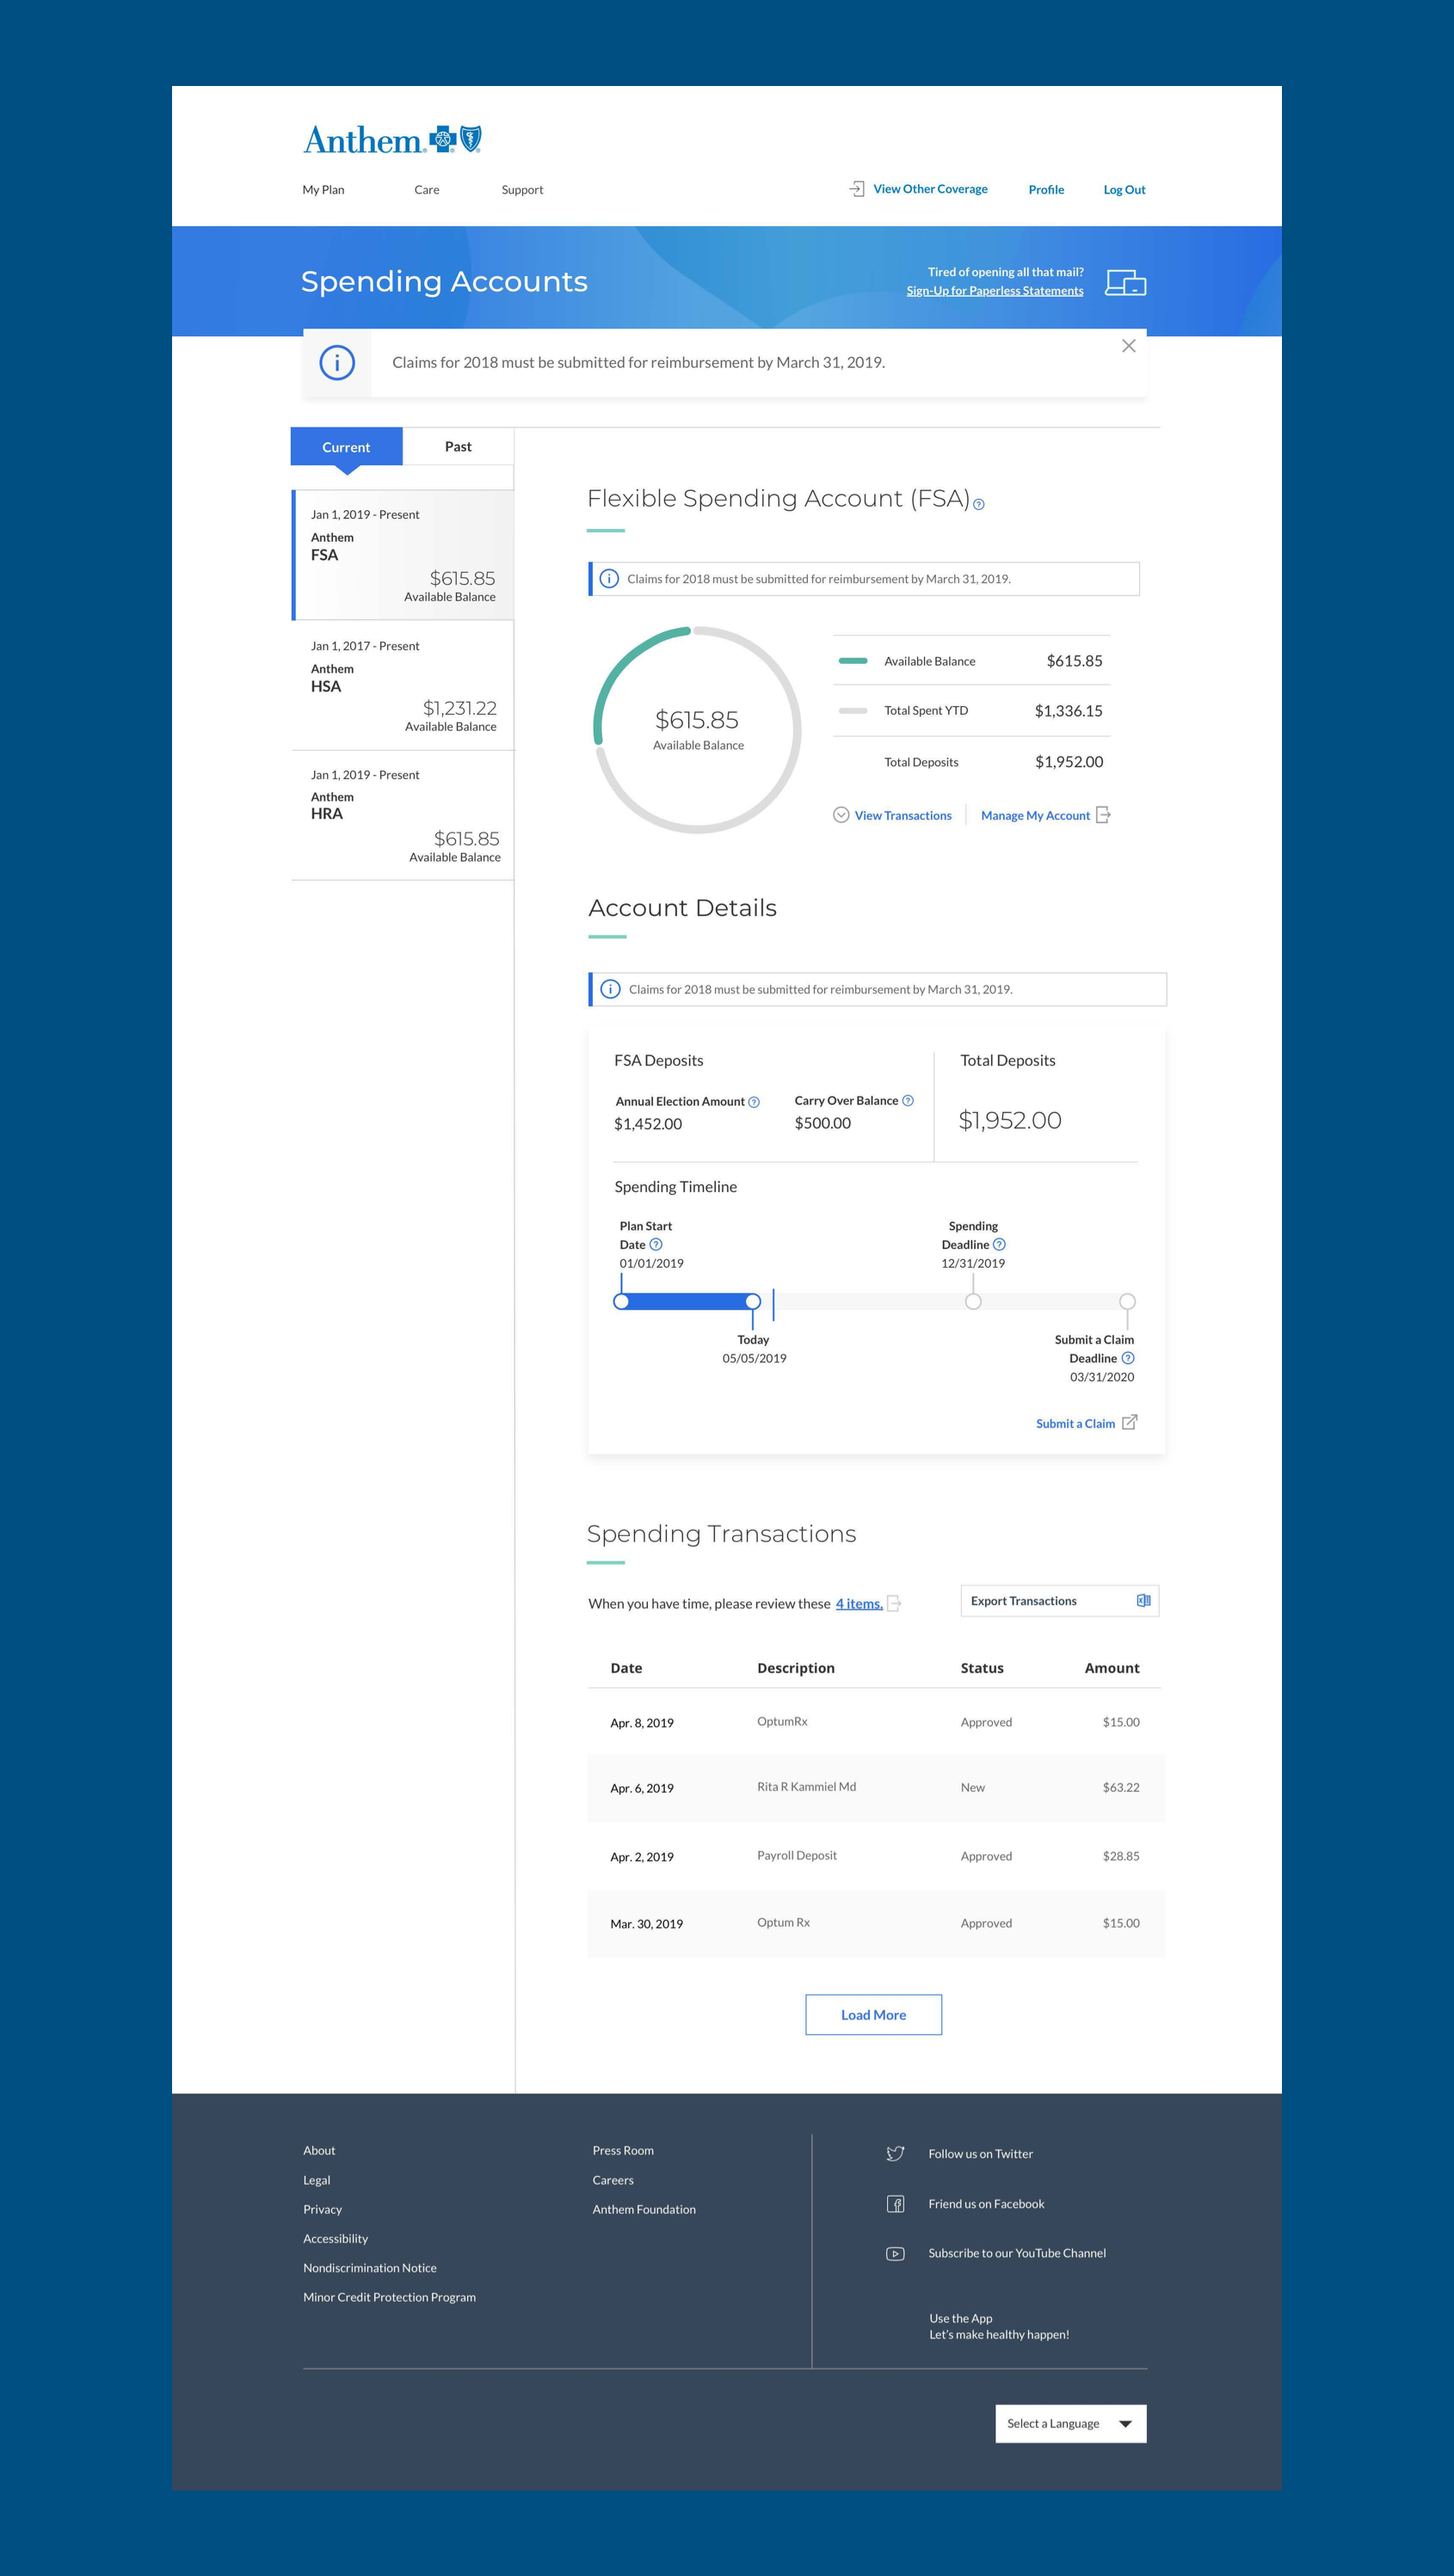Click the YouTube icon in footer
The image size is (1454, 2576).
point(895,2253)
